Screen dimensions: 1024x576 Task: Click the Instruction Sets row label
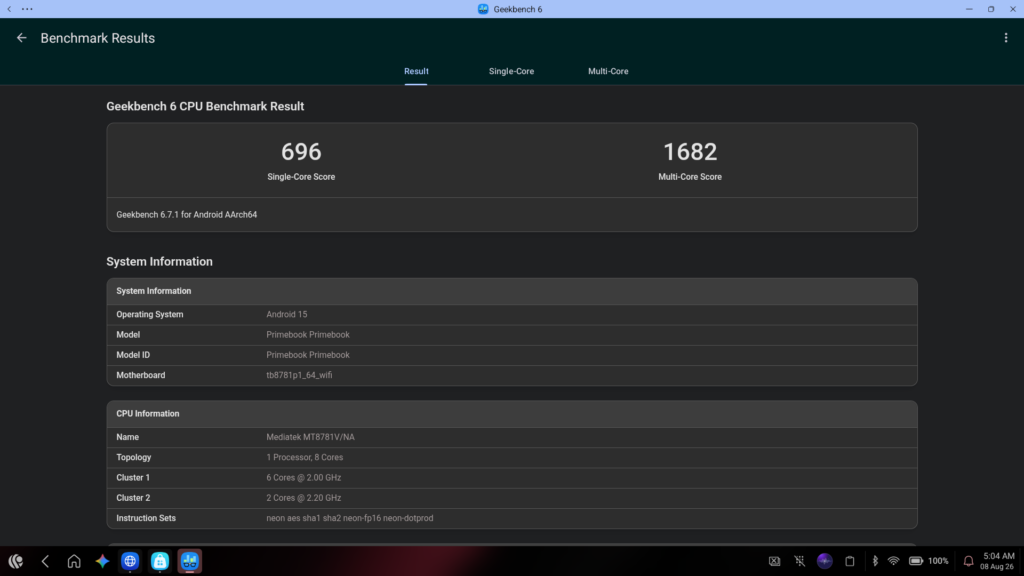tap(146, 518)
